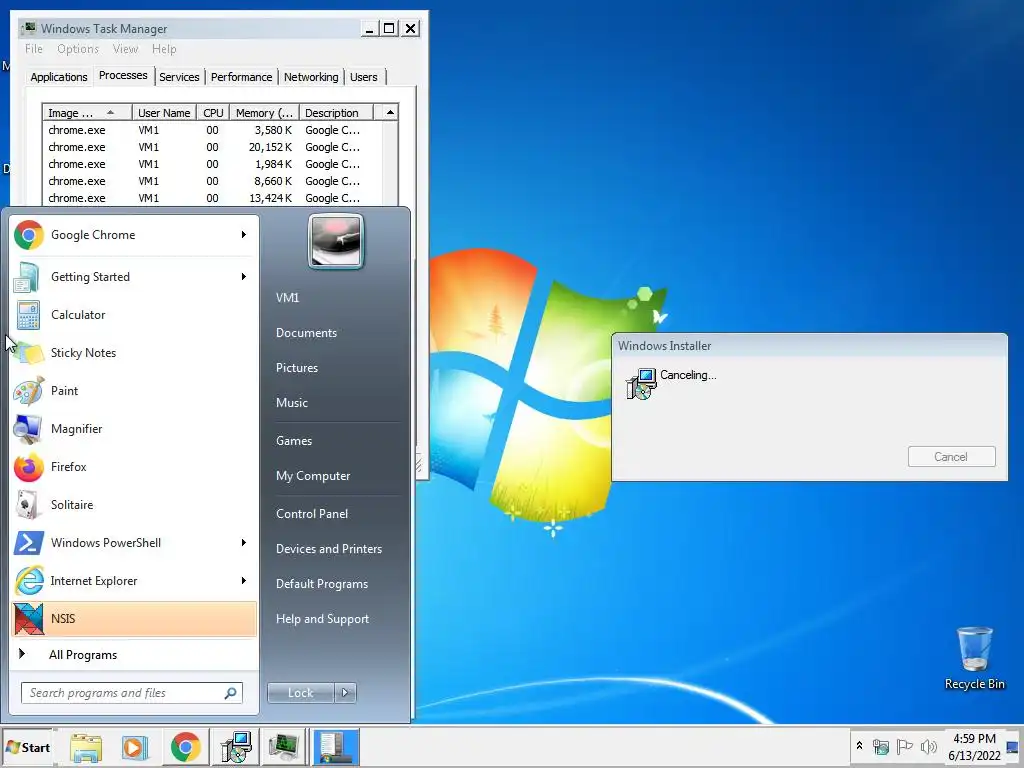Sort processes by Memory column
Image resolution: width=1024 pixels, height=768 pixels.
pyautogui.click(x=264, y=113)
